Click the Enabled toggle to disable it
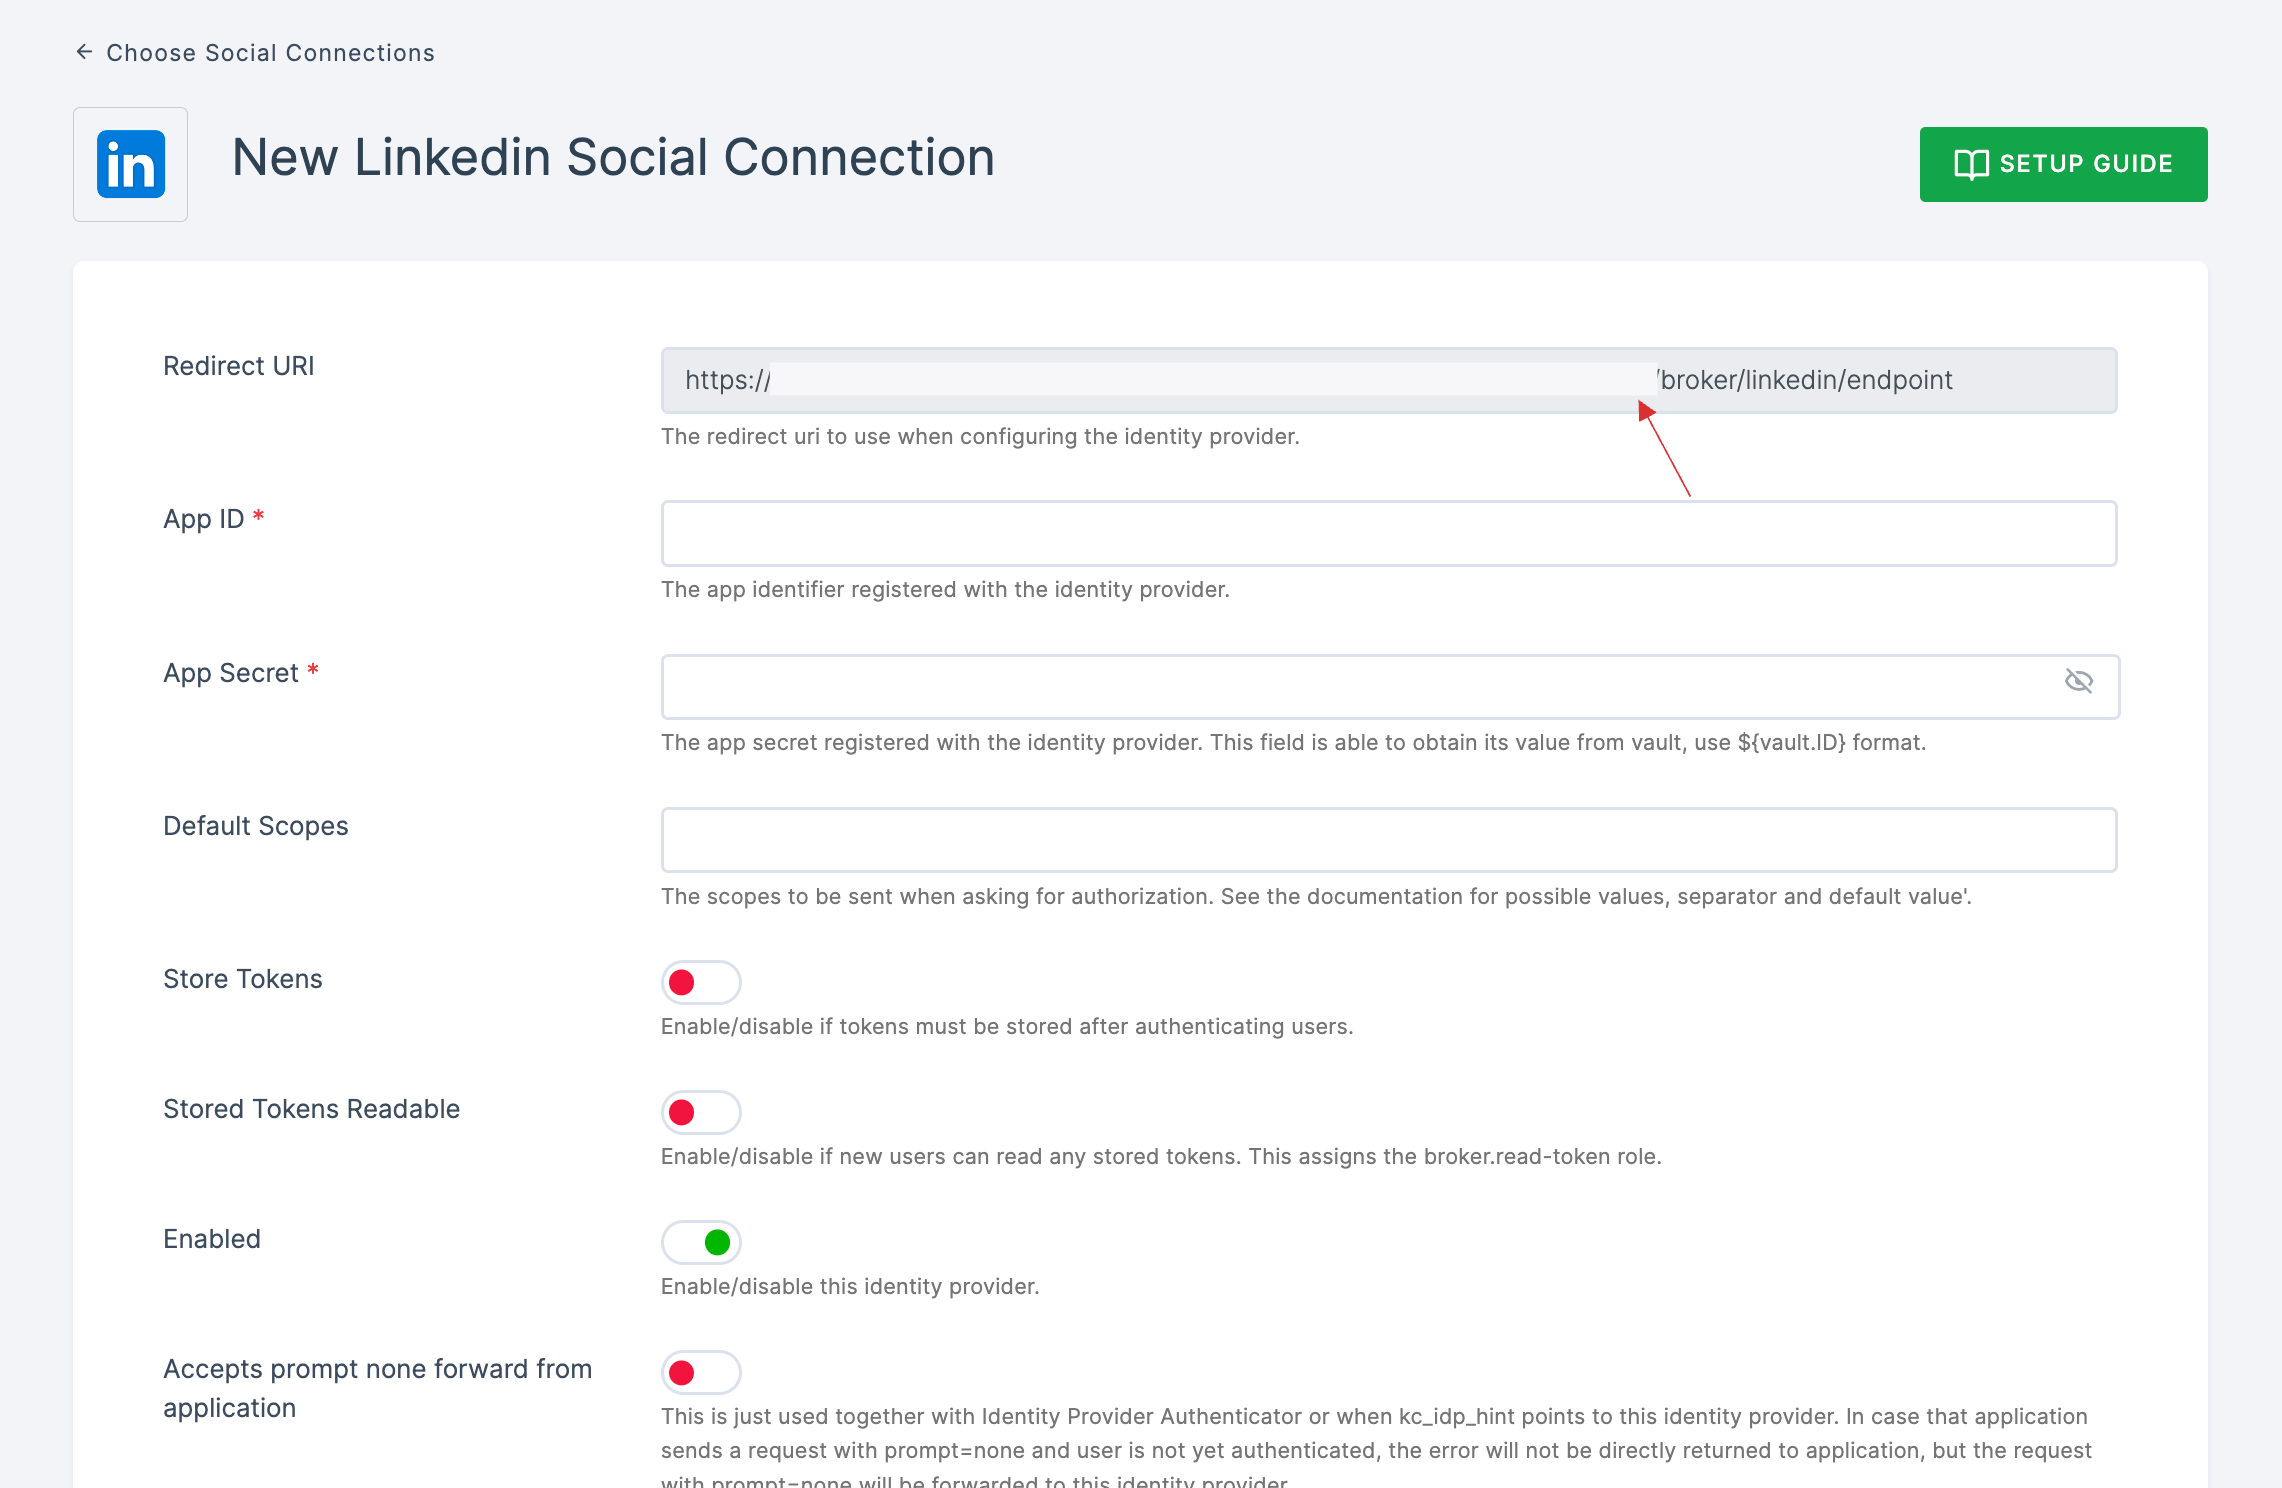Screen dimensions: 2282x1488 tap(699, 1240)
